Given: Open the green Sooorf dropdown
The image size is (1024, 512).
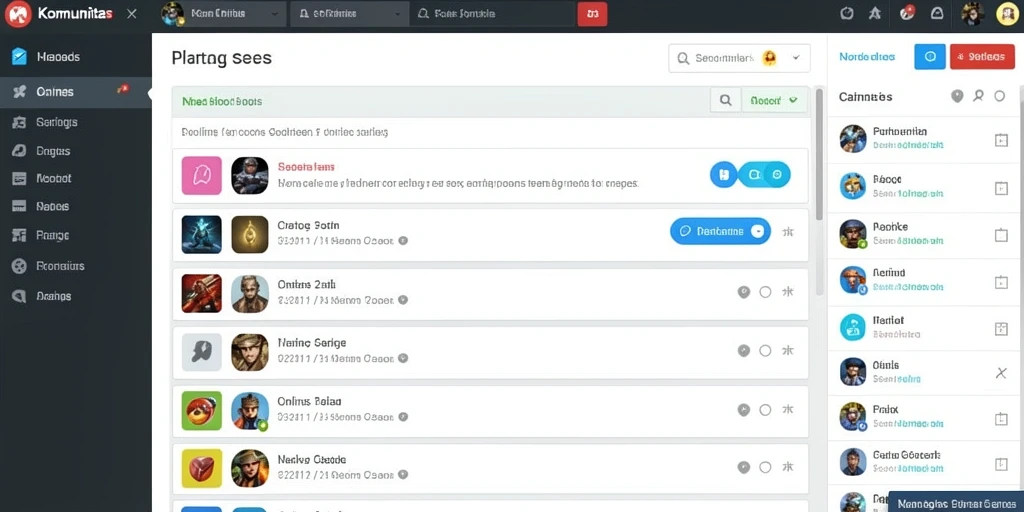Looking at the screenshot, I should pos(775,101).
